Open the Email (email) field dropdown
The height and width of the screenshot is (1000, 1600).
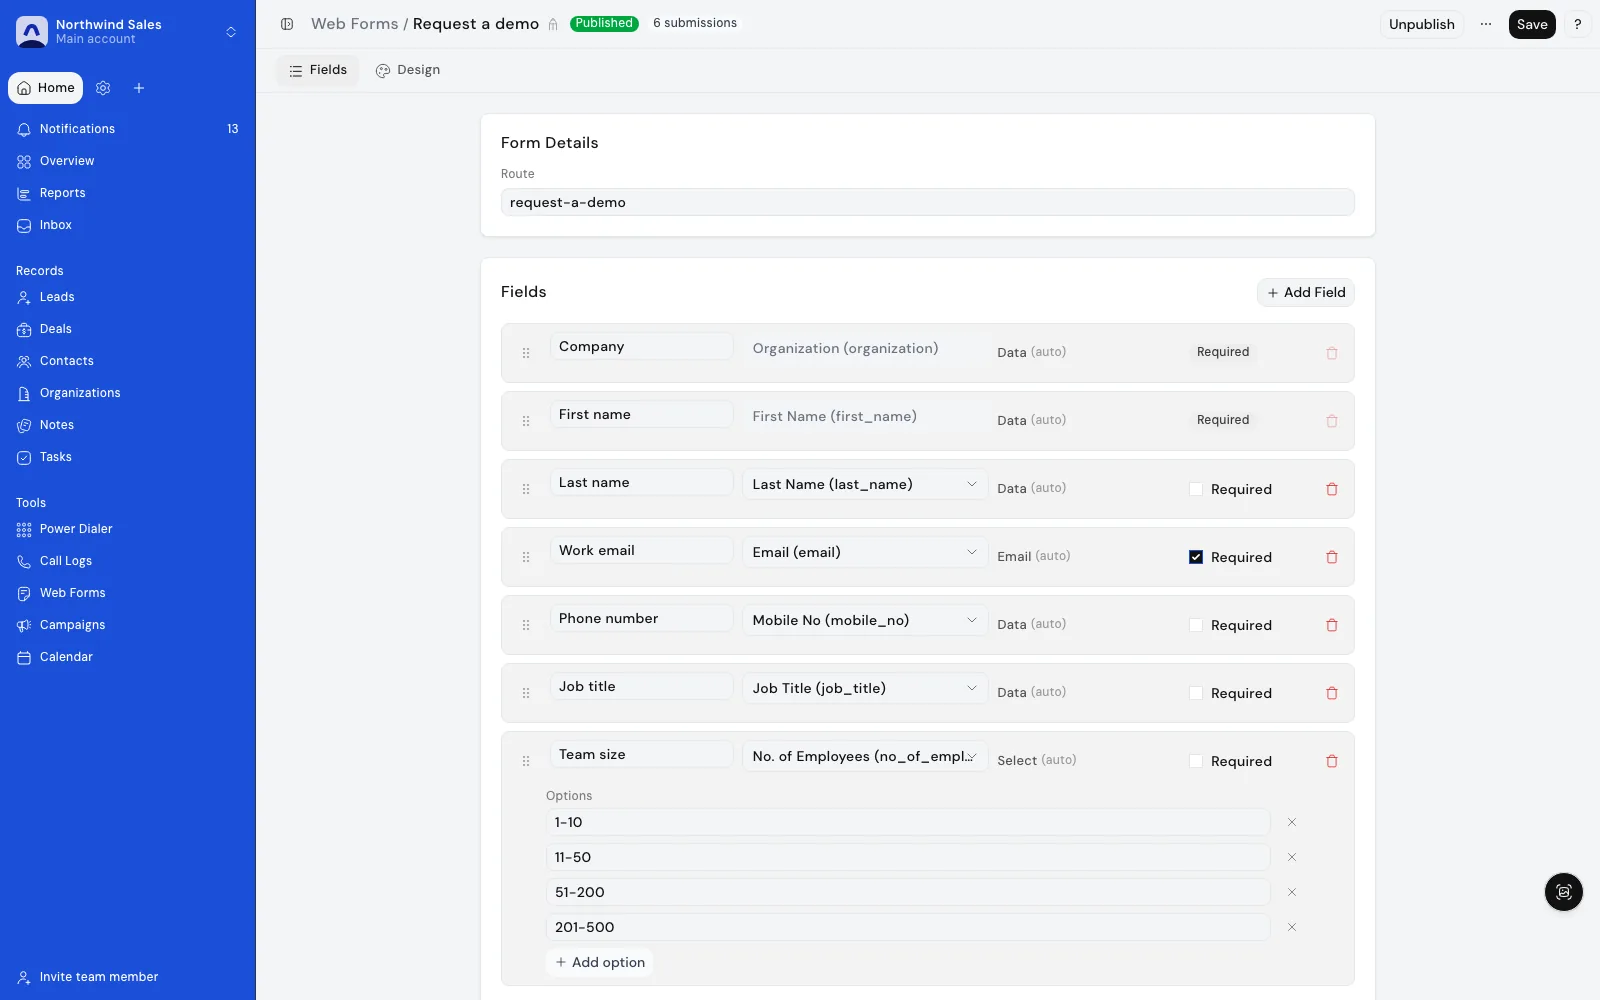pos(865,552)
